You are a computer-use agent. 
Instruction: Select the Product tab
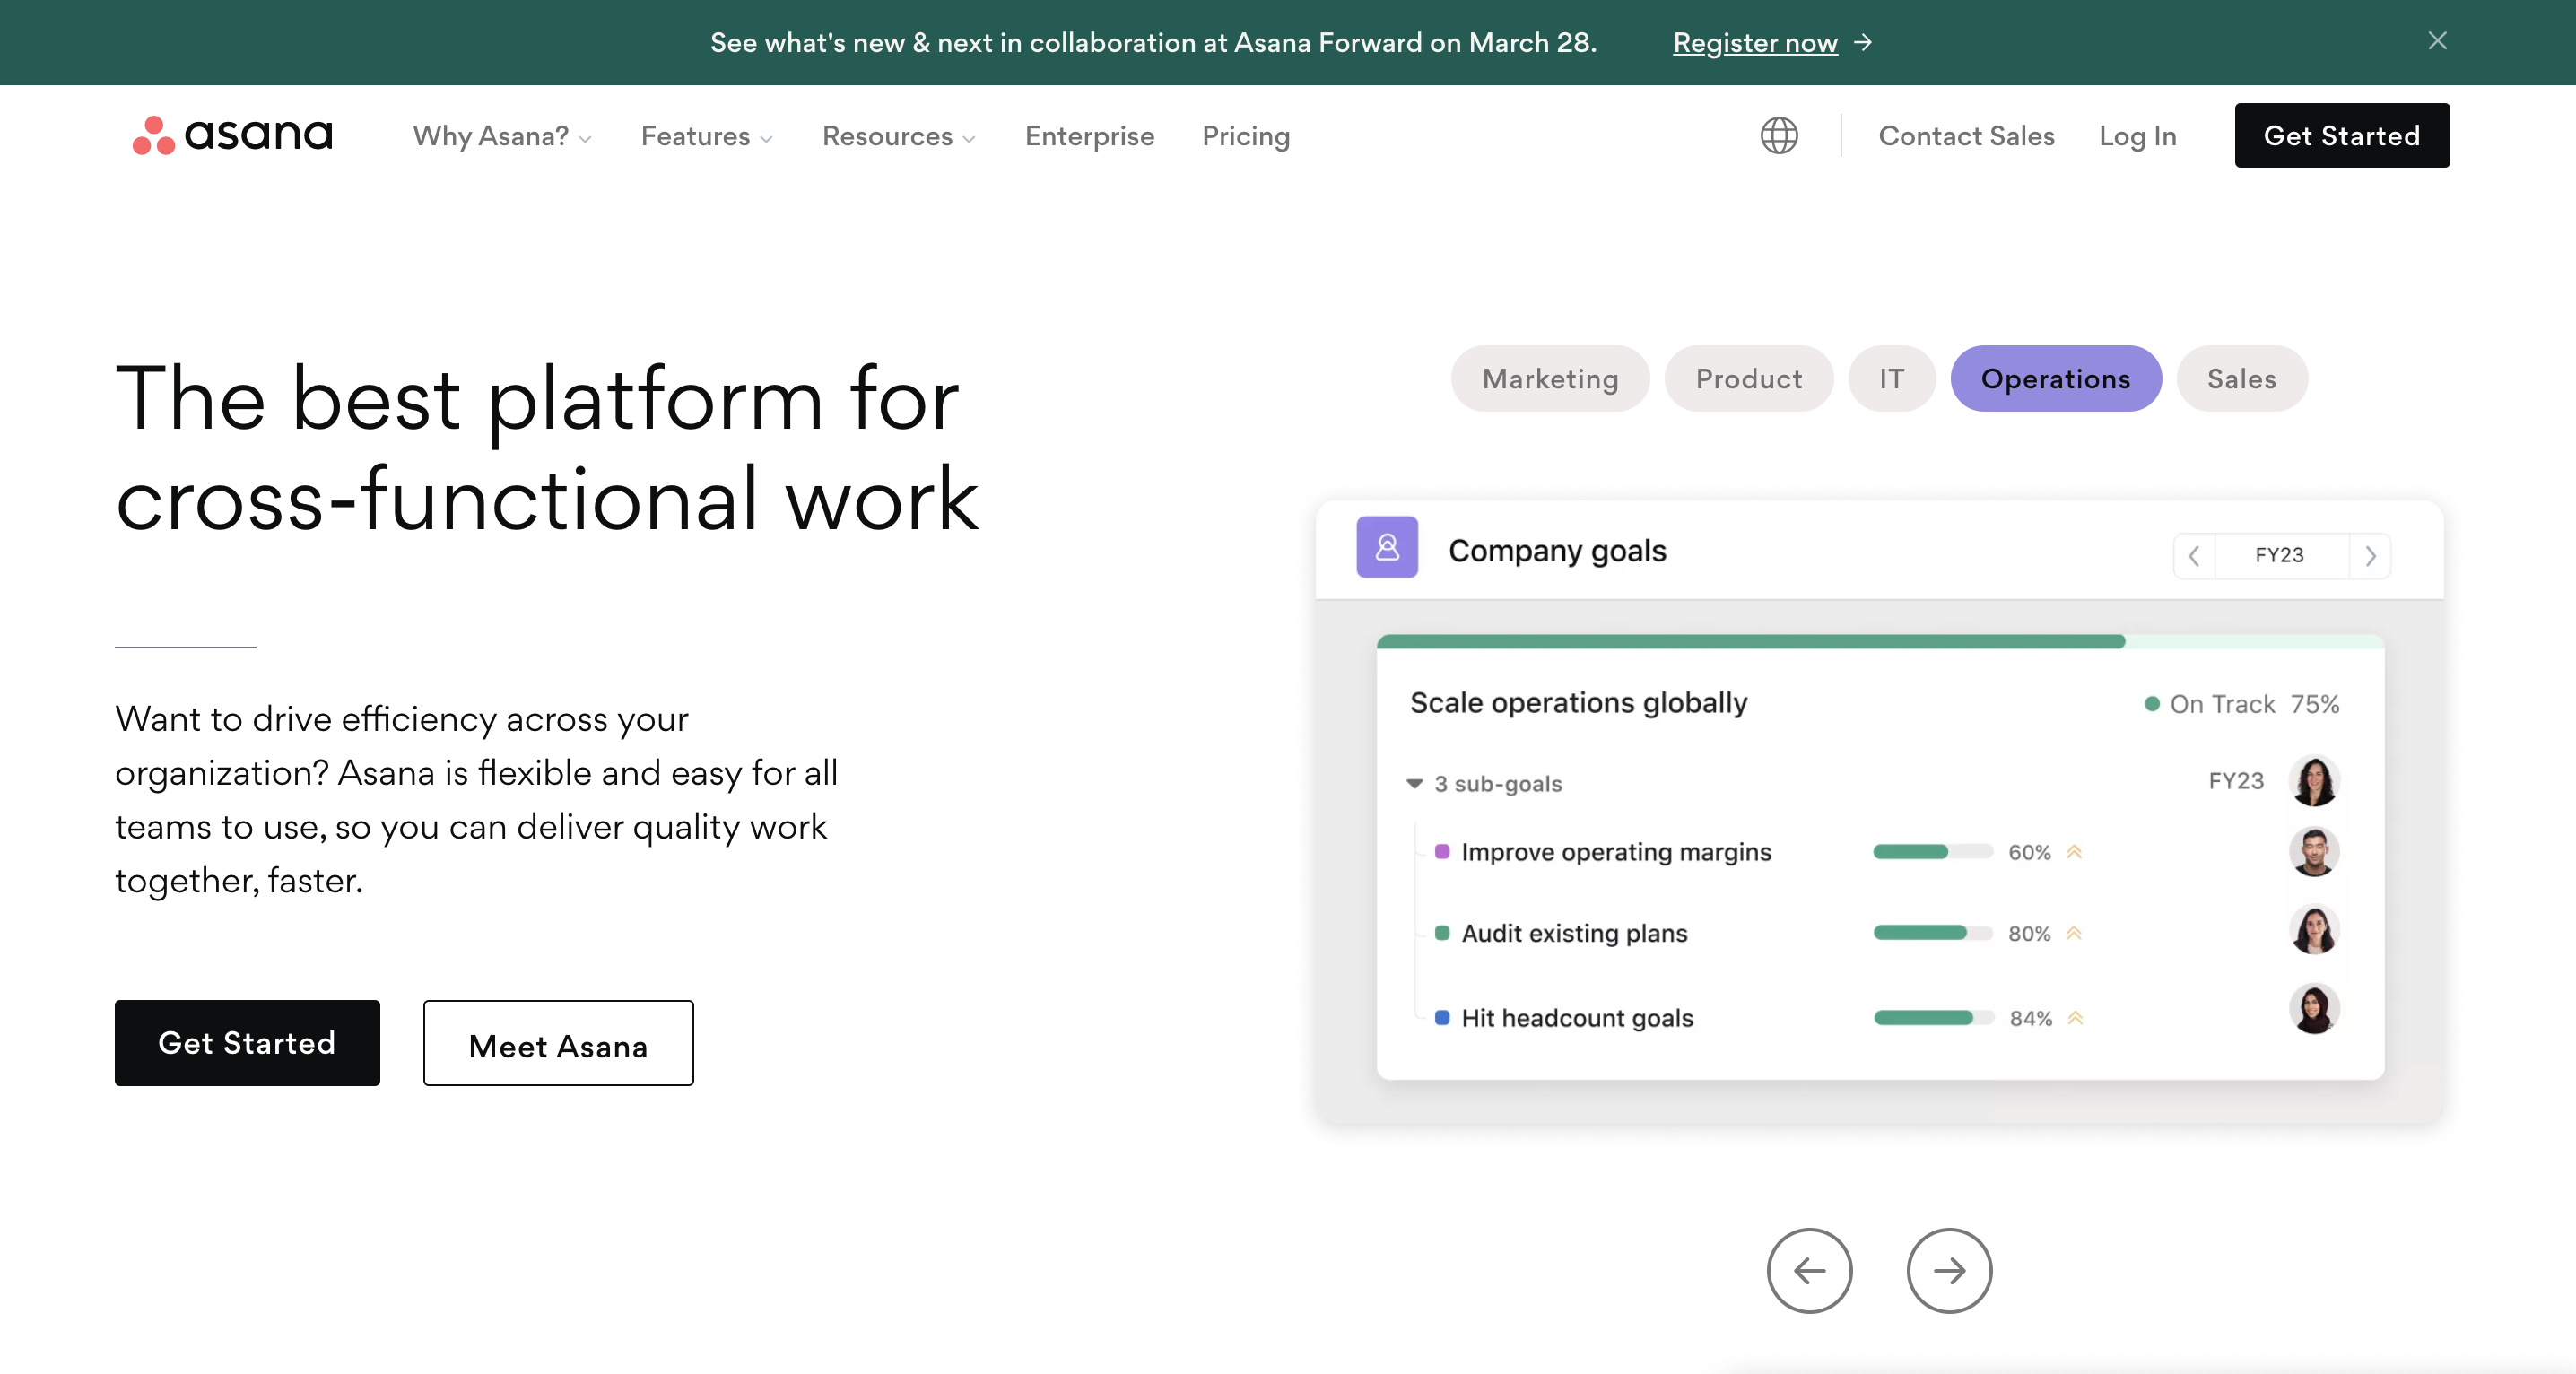pyautogui.click(x=1748, y=378)
